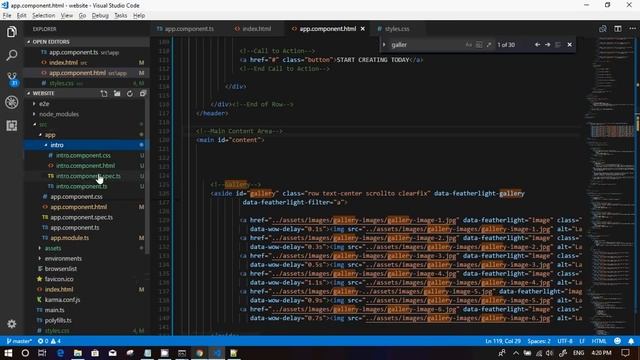Image resolution: width=640 pixels, height=360 pixels.
Task: Open the Windows Start menu
Action: (x=8, y=353)
